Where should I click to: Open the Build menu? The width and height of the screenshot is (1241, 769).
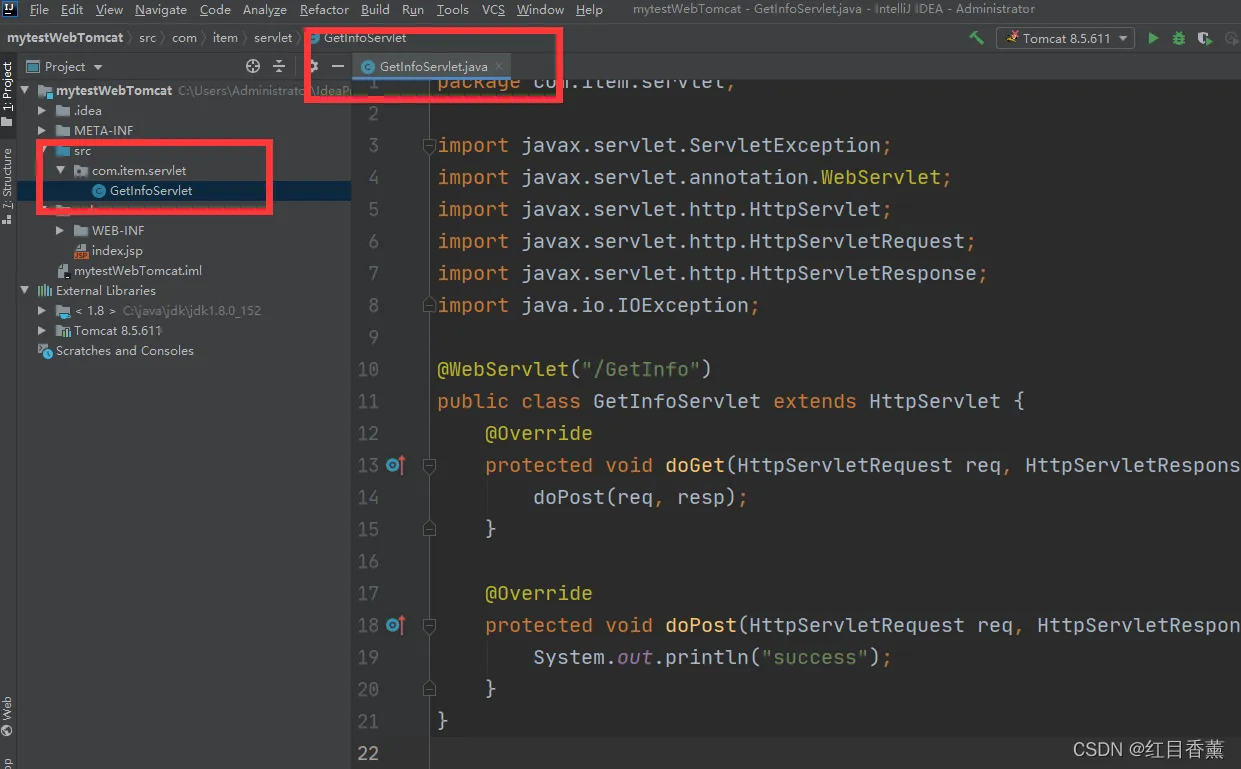375,9
